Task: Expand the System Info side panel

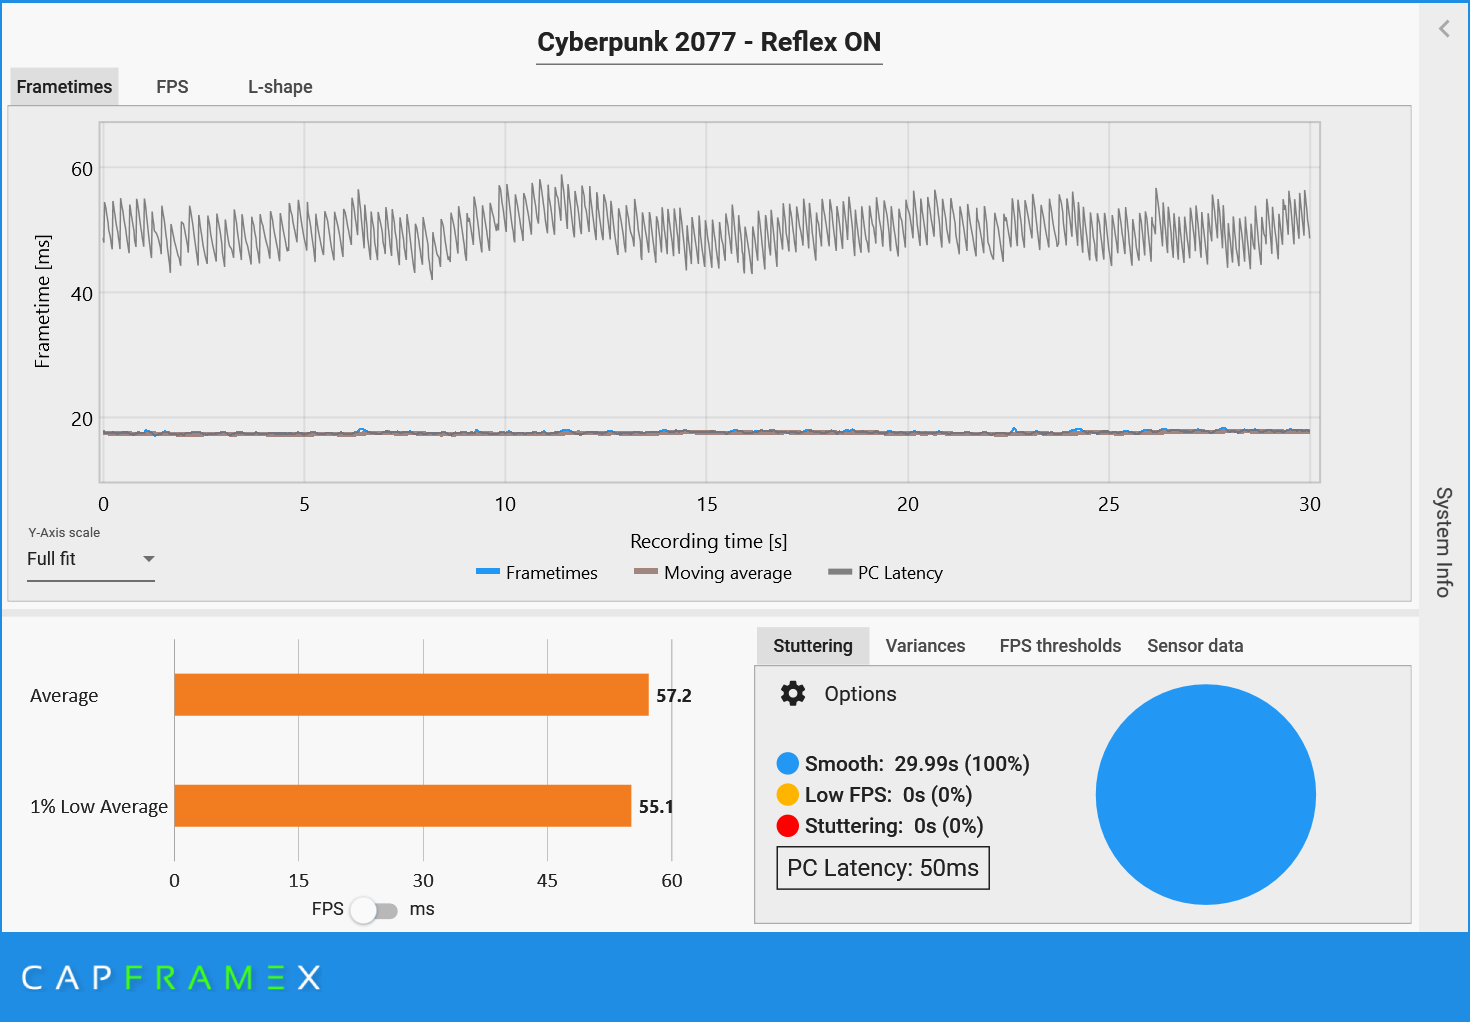Action: click(x=1443, y=542)
